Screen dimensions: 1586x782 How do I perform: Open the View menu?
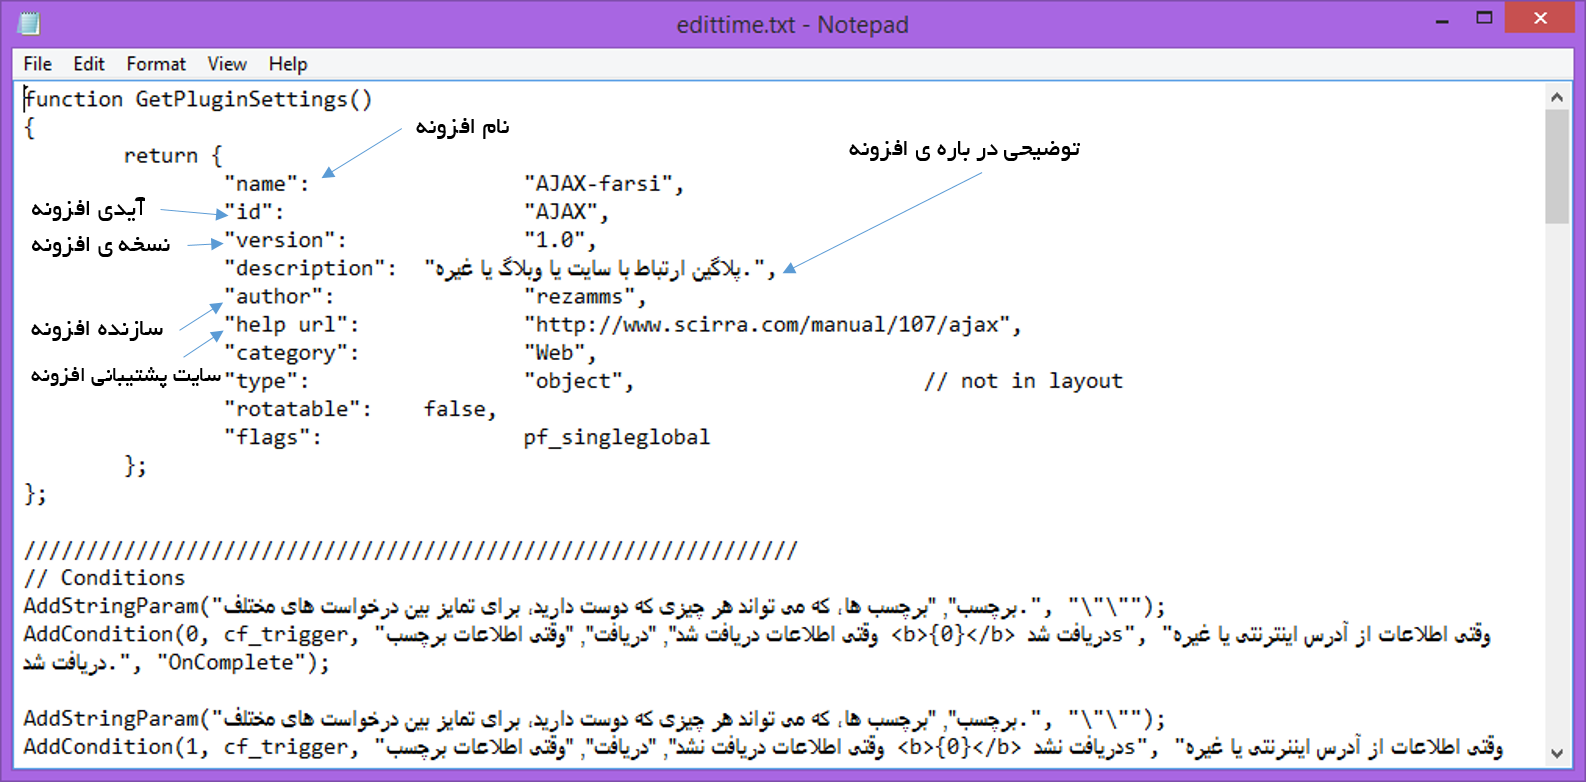(x=227, y=64)
